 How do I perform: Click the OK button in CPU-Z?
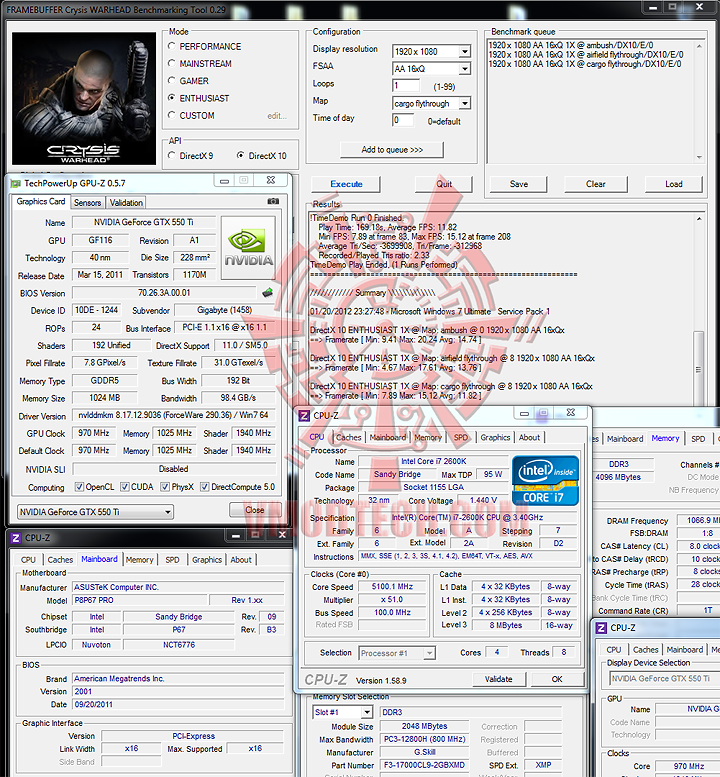point(557,679)
